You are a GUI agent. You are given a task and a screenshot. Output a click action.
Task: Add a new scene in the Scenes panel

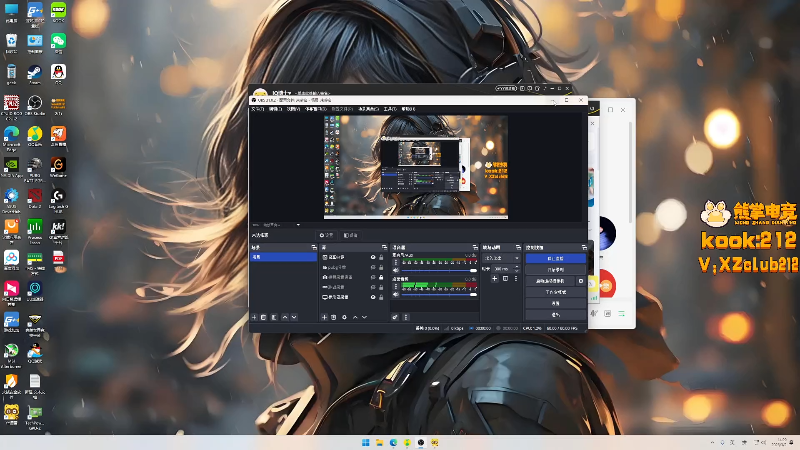click(x=254, y=317)
